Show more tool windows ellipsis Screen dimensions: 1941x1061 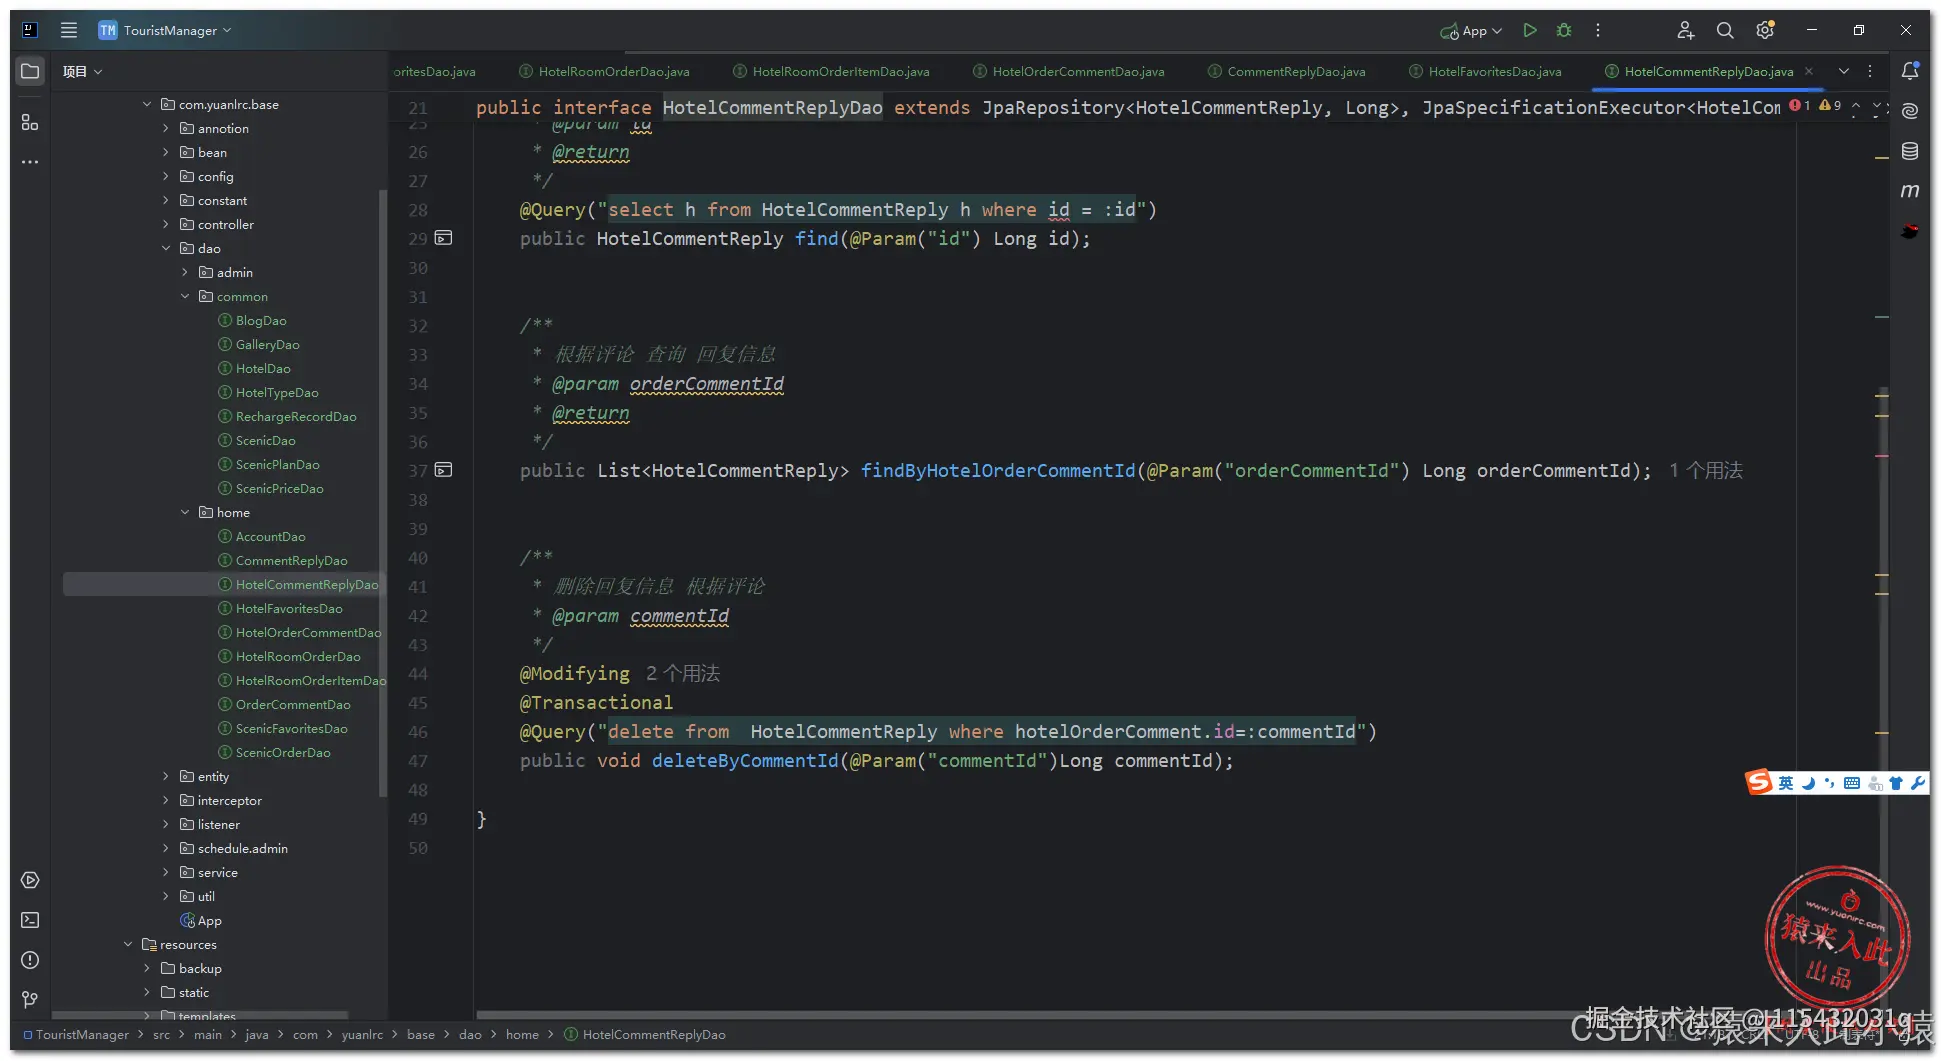[30, 162]
